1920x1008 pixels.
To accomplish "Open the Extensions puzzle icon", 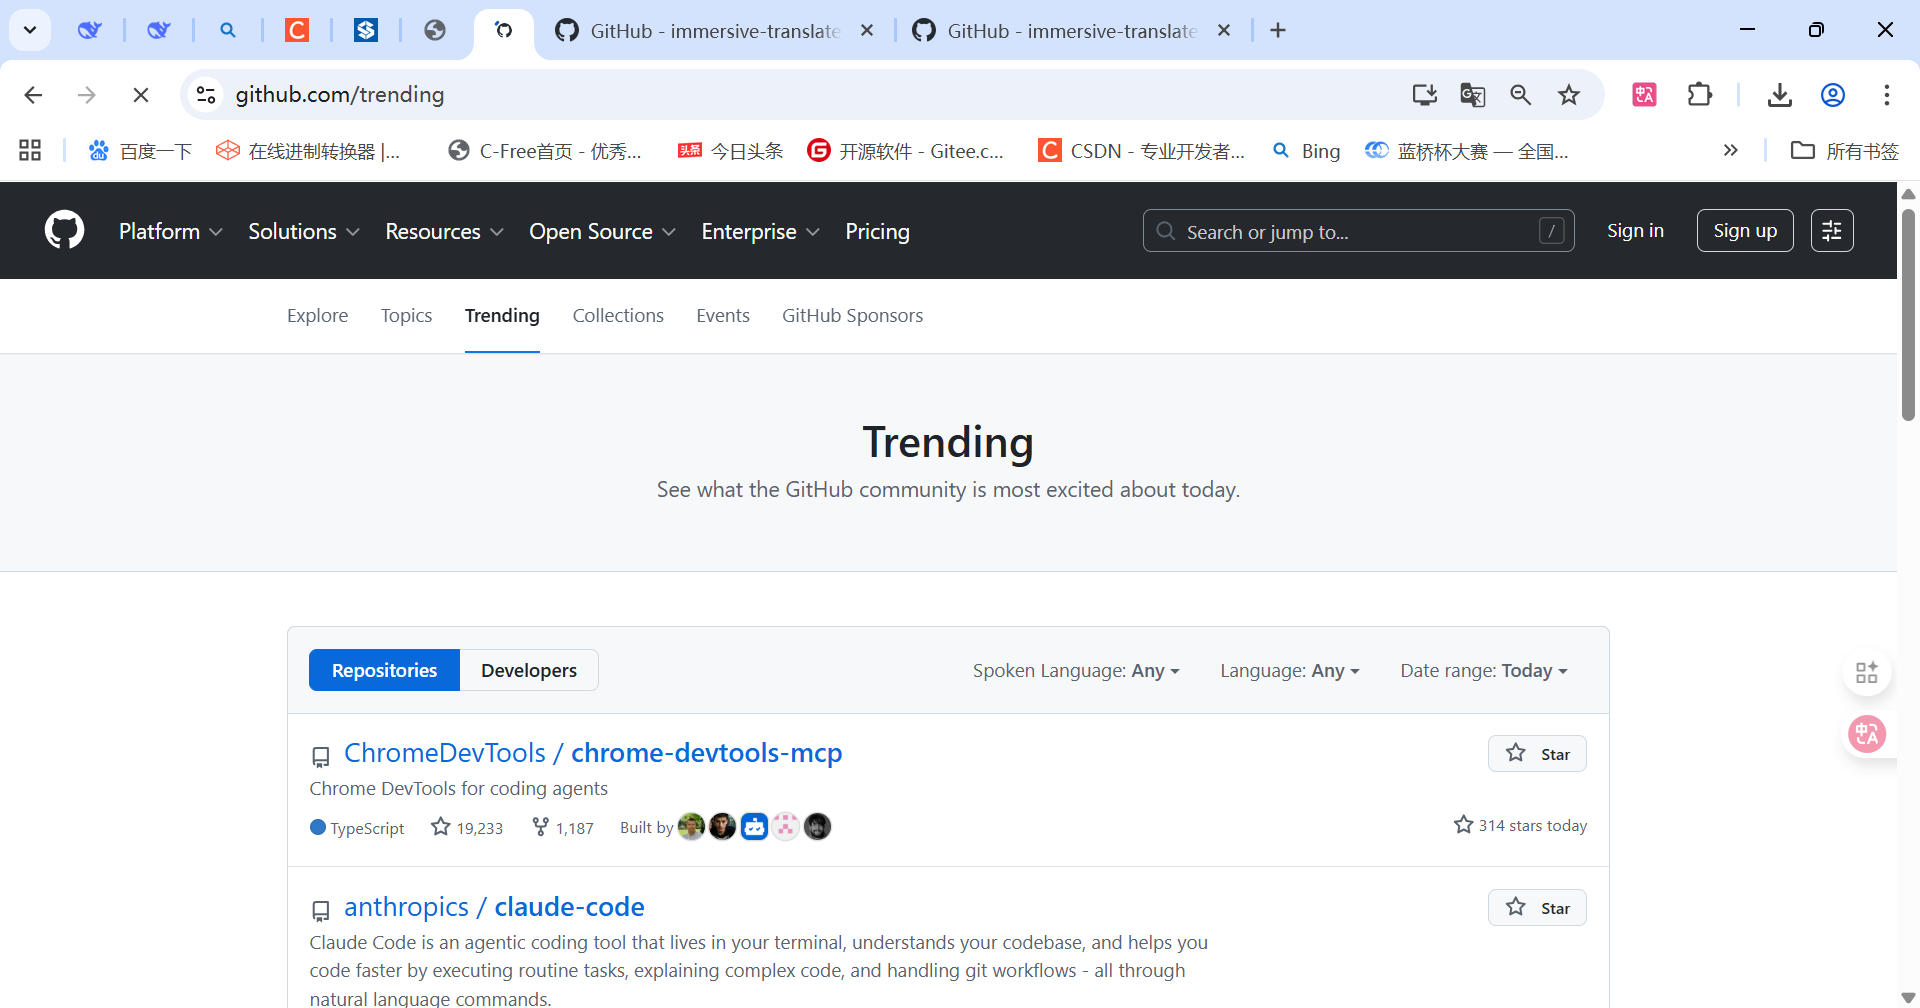I will click(x=1699, y=95).
